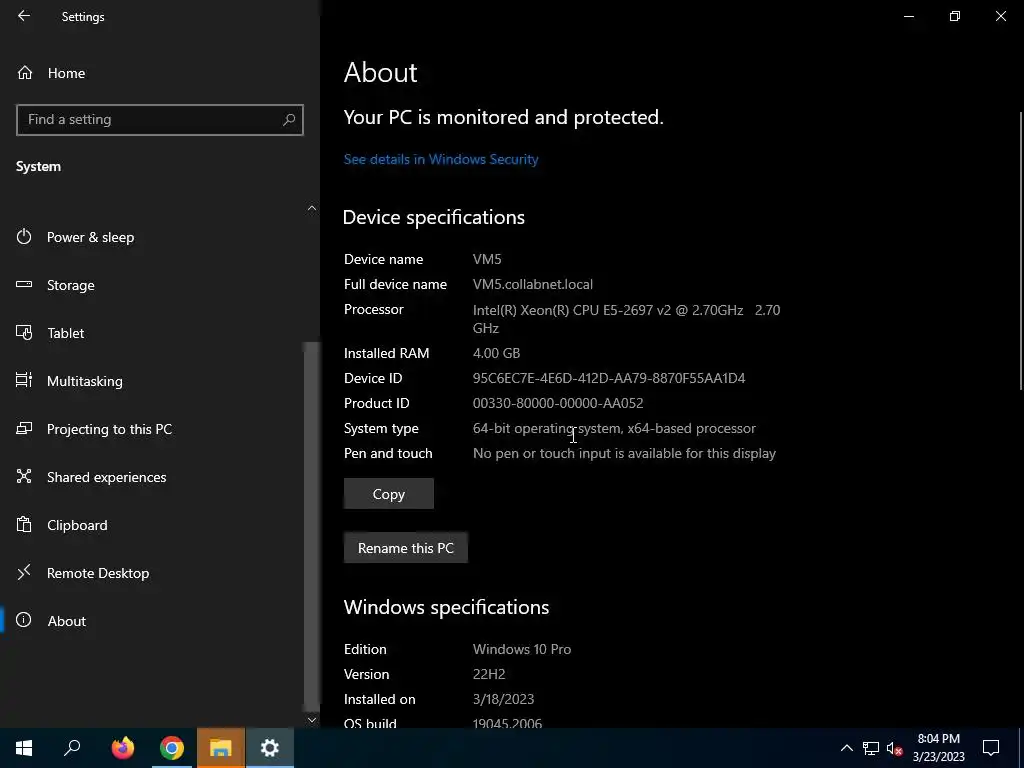The image size is (1024, 768).
Task: Open Tablet settings page
Action: coord(65,333)
